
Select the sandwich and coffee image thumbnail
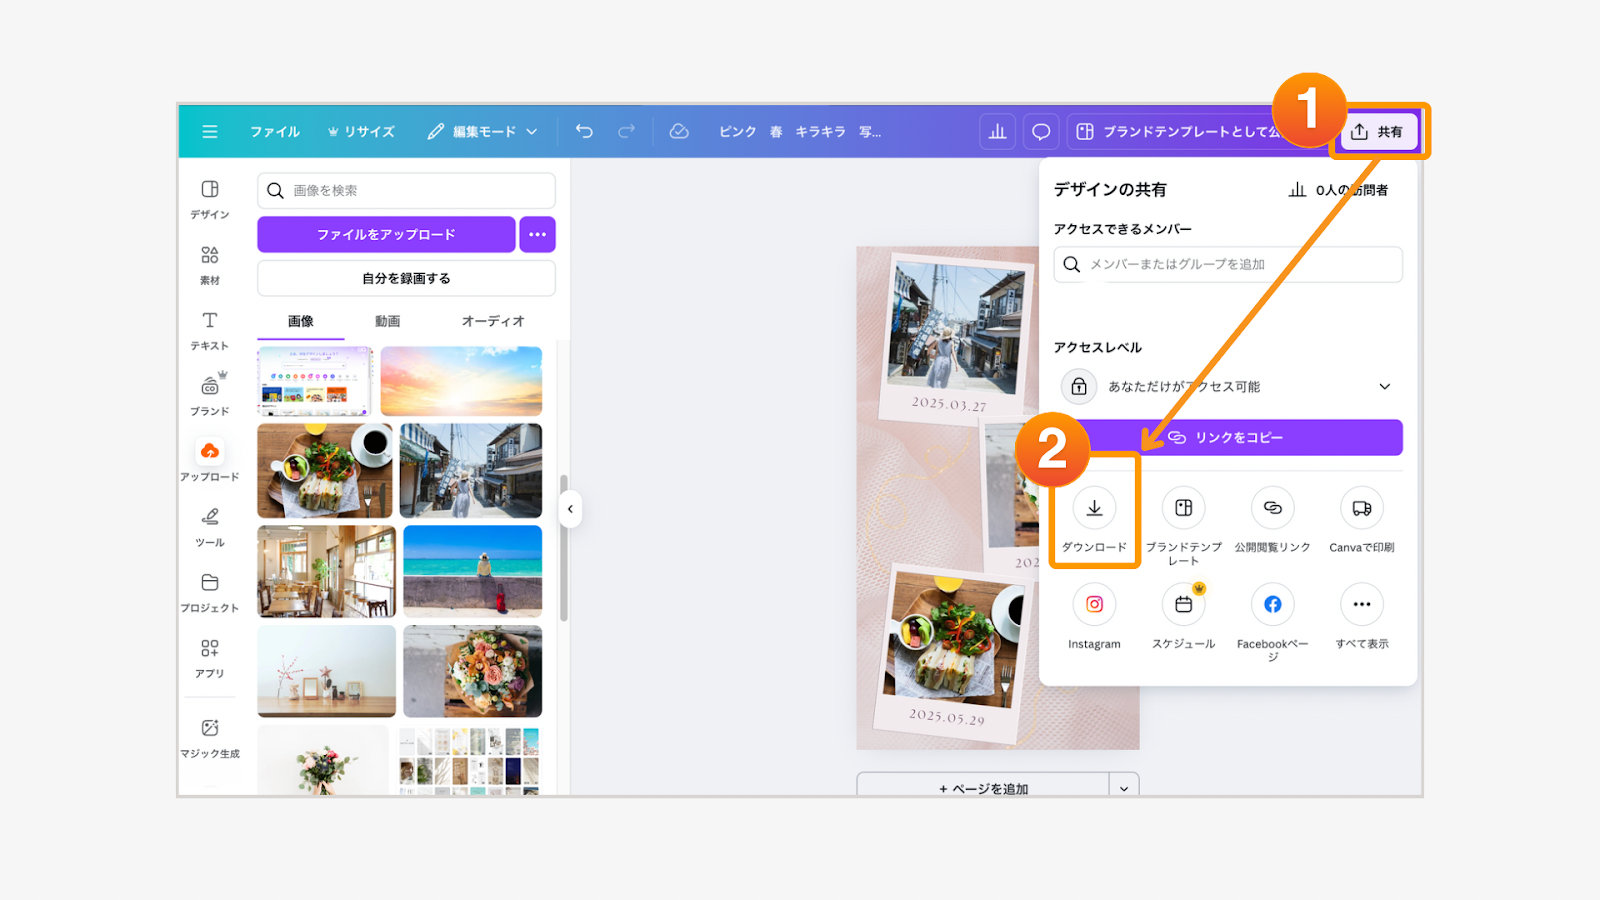325,470
